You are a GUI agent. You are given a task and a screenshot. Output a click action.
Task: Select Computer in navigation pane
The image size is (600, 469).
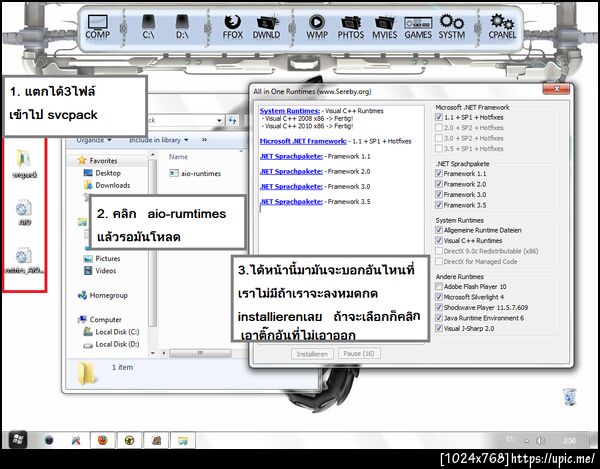coord(99,319)
